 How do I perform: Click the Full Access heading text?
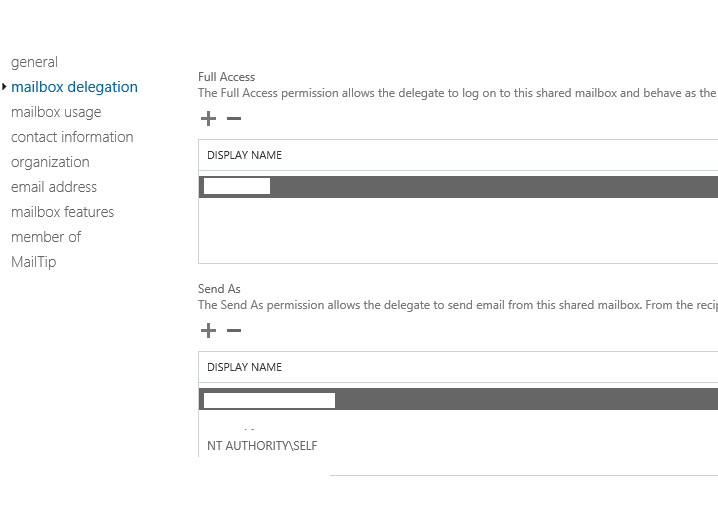tap(227, 77)
